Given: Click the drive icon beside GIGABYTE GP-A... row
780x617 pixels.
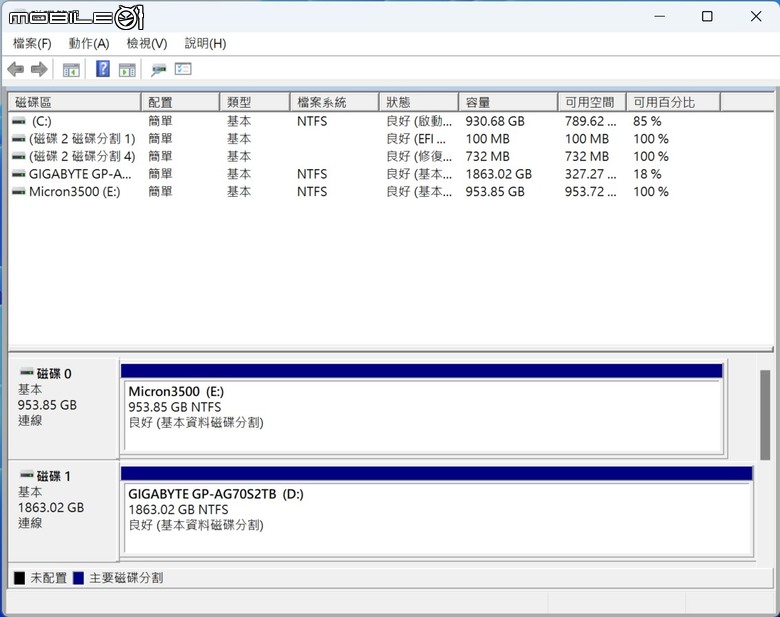Looking at the screenshot, I should tap(19, 174).
